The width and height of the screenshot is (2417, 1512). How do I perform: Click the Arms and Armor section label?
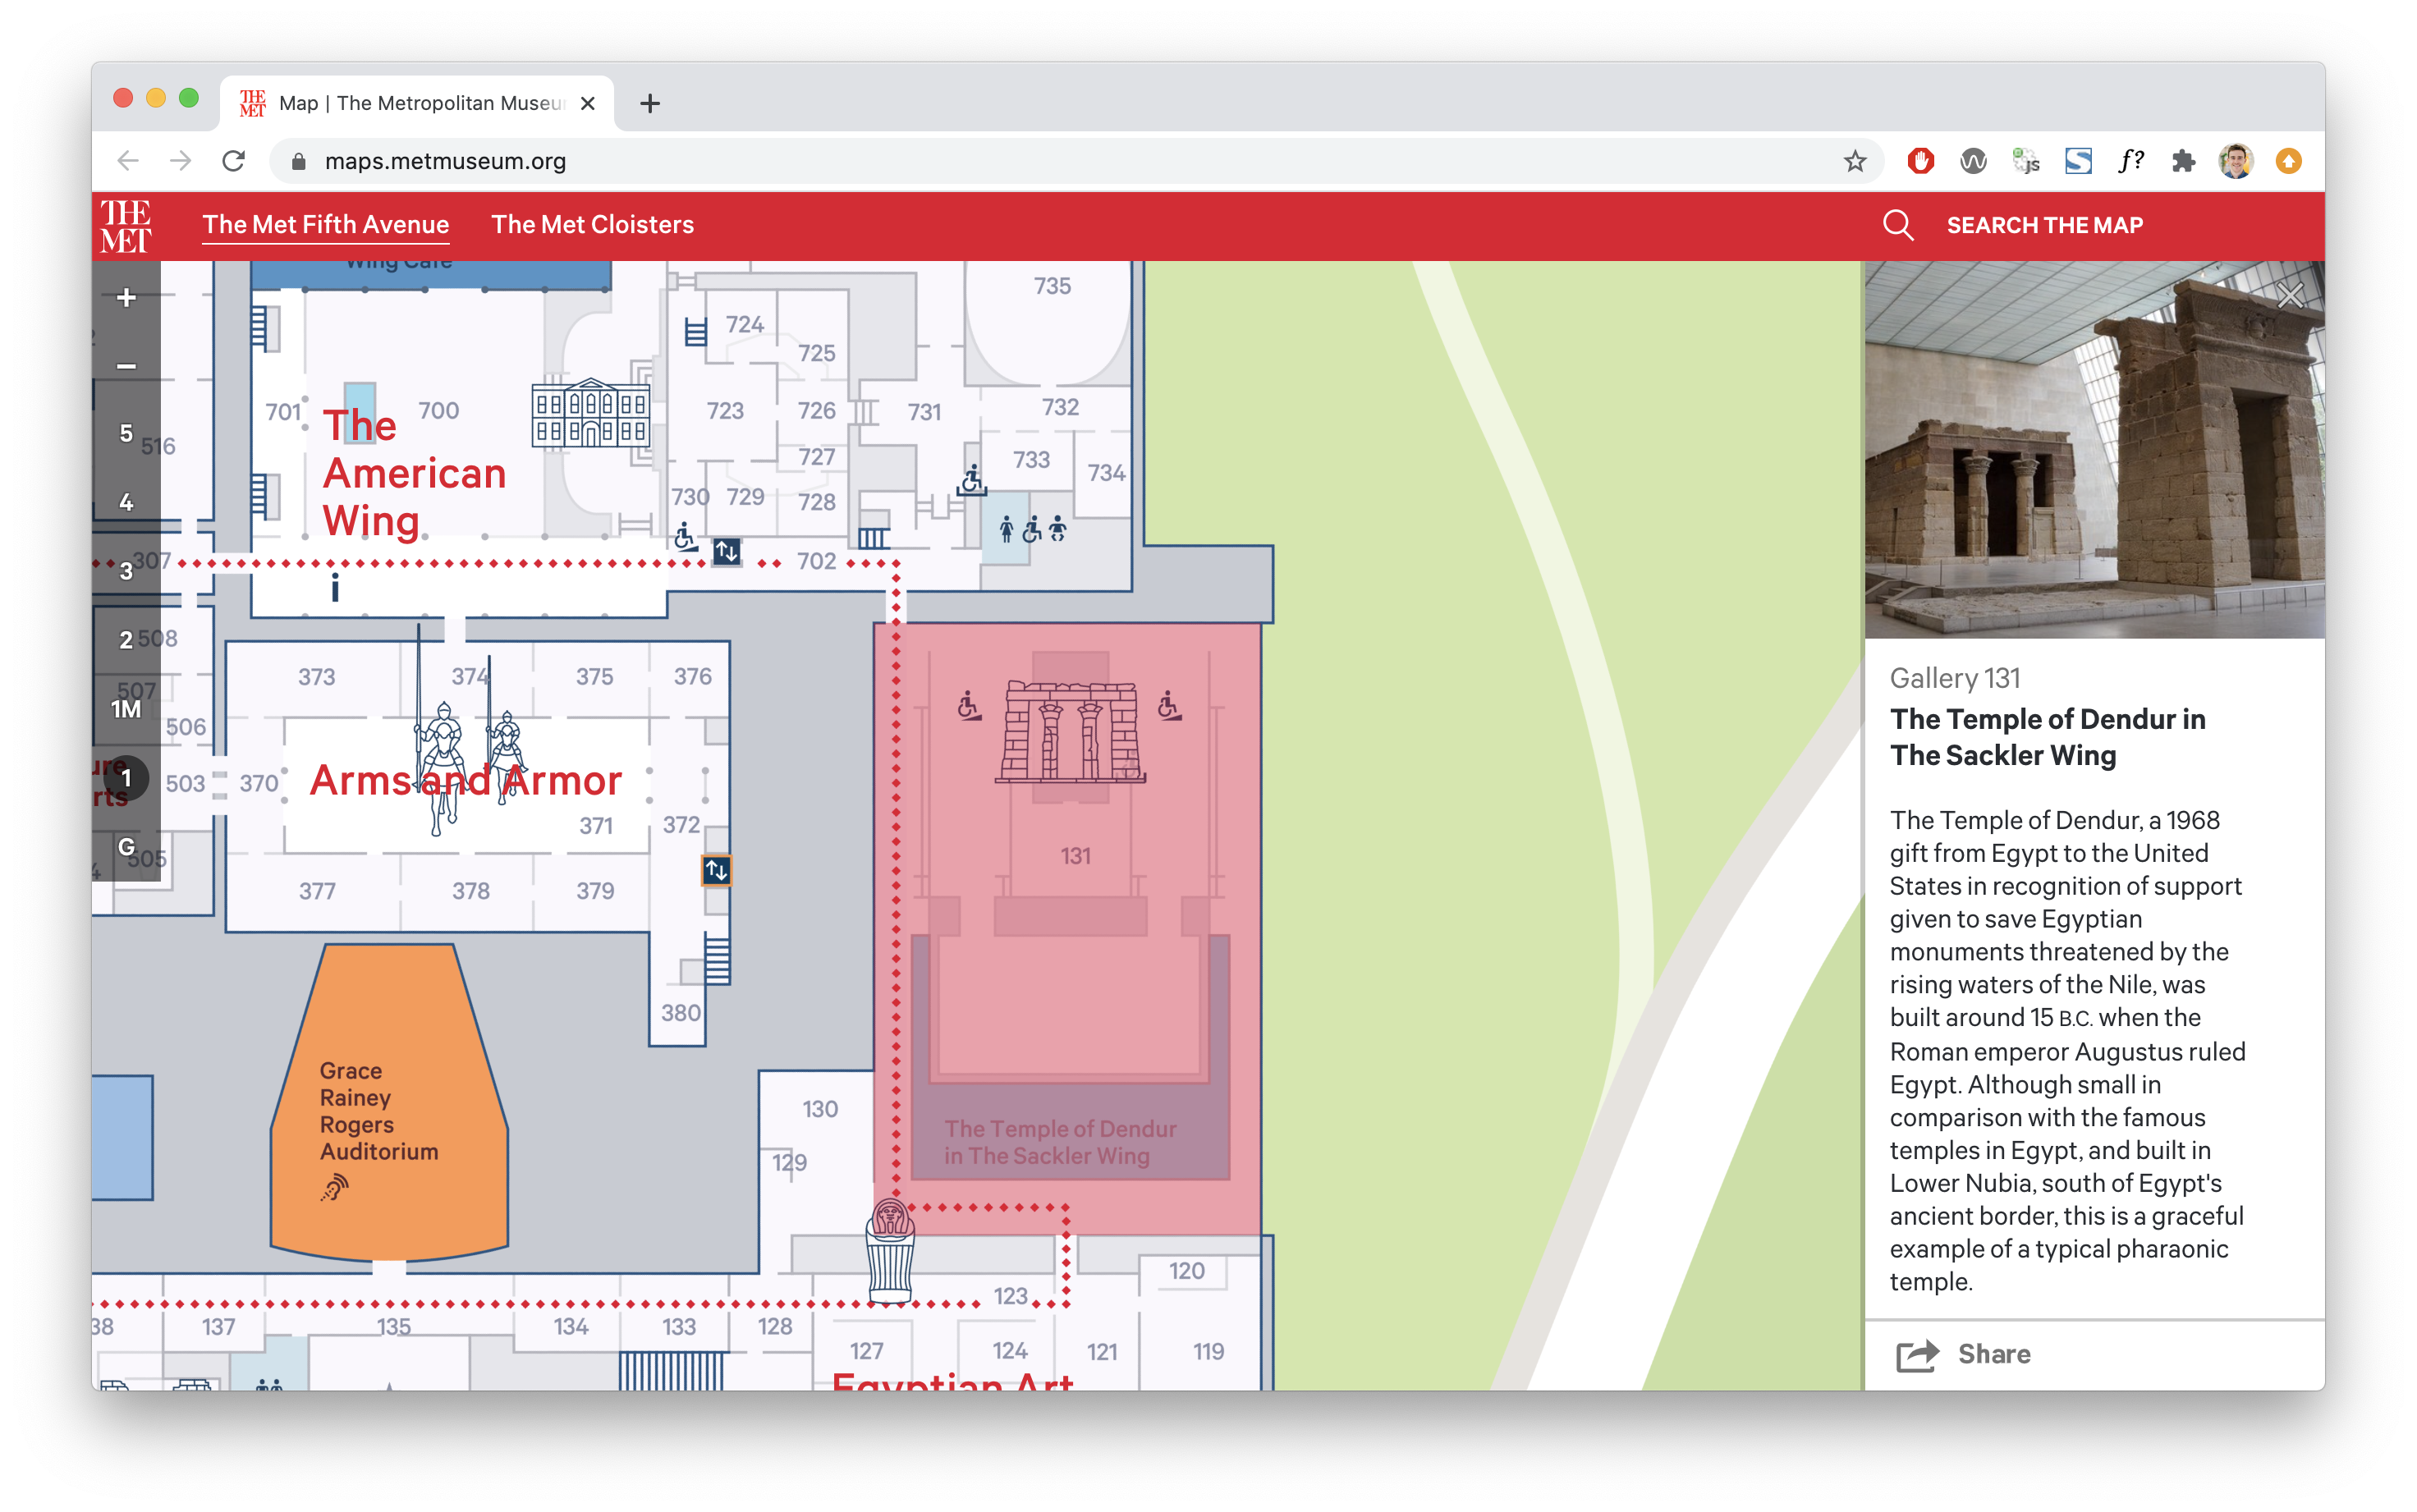(466, 780)
